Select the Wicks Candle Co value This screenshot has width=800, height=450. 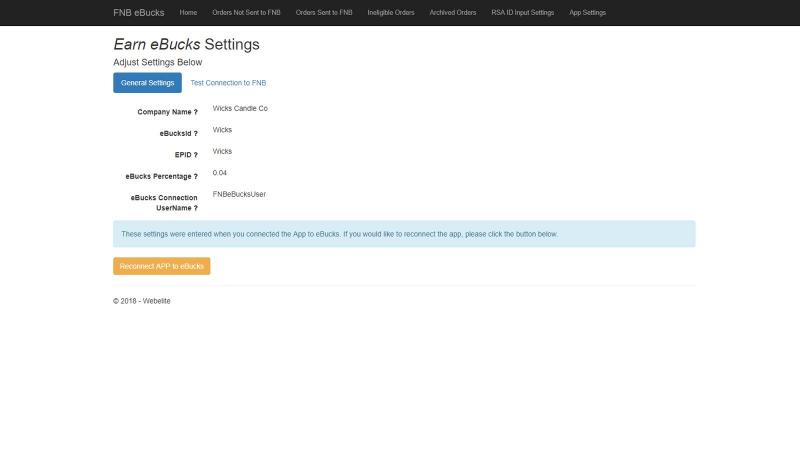pos(240,108)
